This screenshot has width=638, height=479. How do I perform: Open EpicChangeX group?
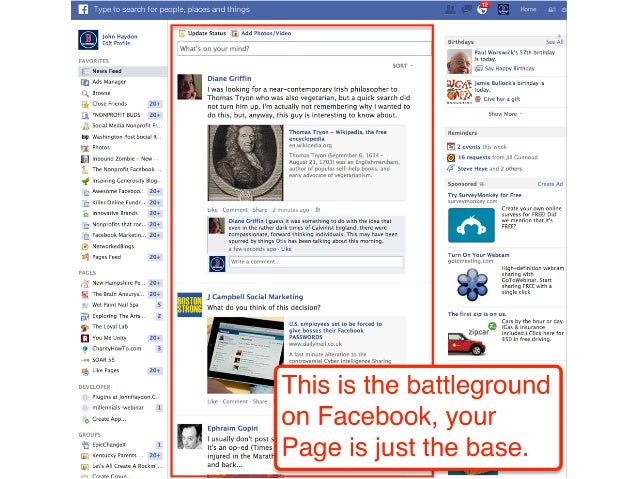[109, 445]
